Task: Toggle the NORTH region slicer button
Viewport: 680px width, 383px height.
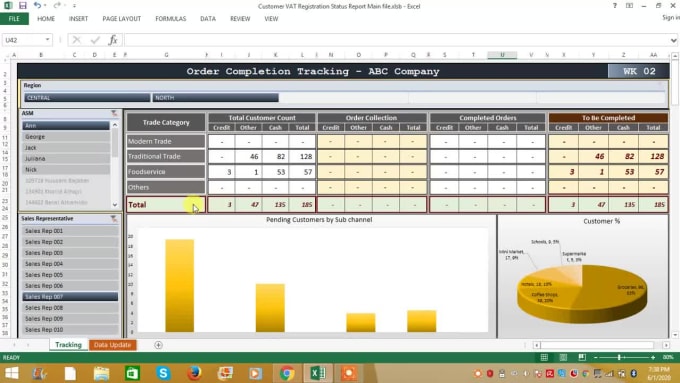Action: [x=215, y=98]
